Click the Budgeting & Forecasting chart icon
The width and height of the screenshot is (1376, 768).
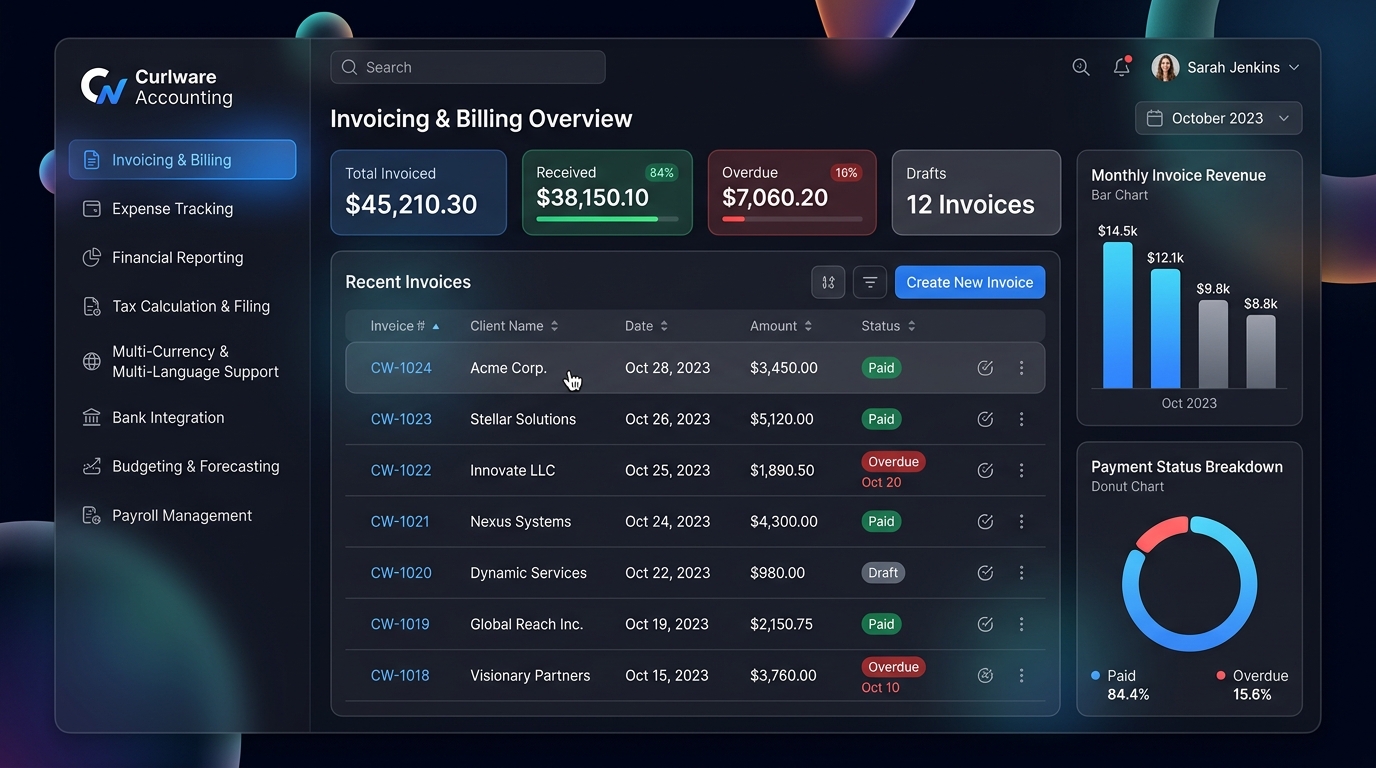point(92,467)
